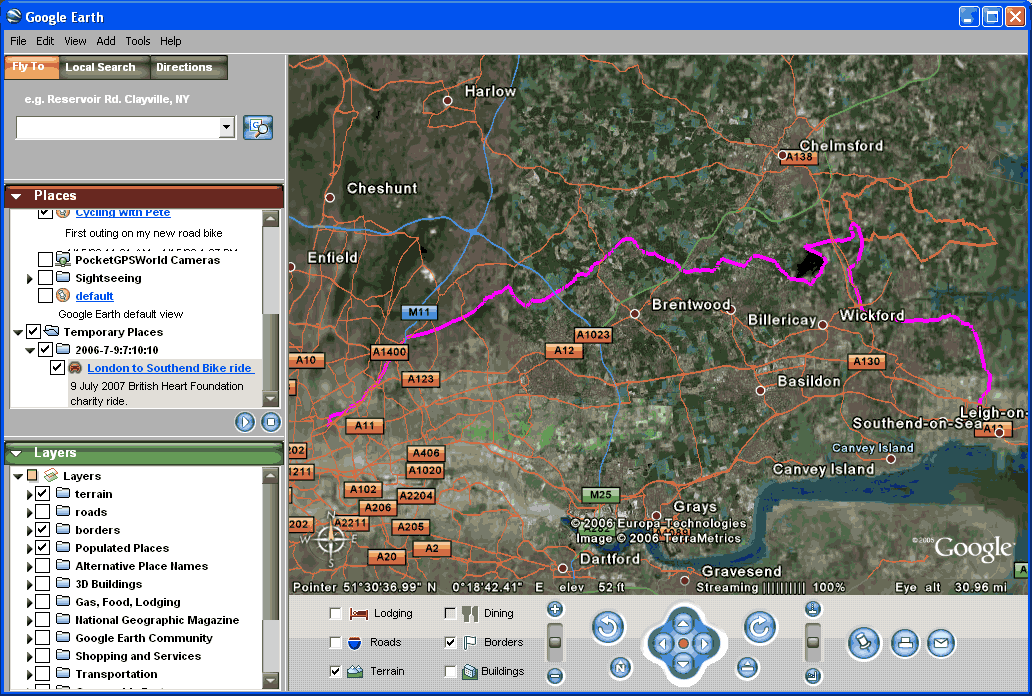Screen dimensions: 1032x696
Task: Enable the Buildings checkbox in bottom panel
Action: [450, 671]
